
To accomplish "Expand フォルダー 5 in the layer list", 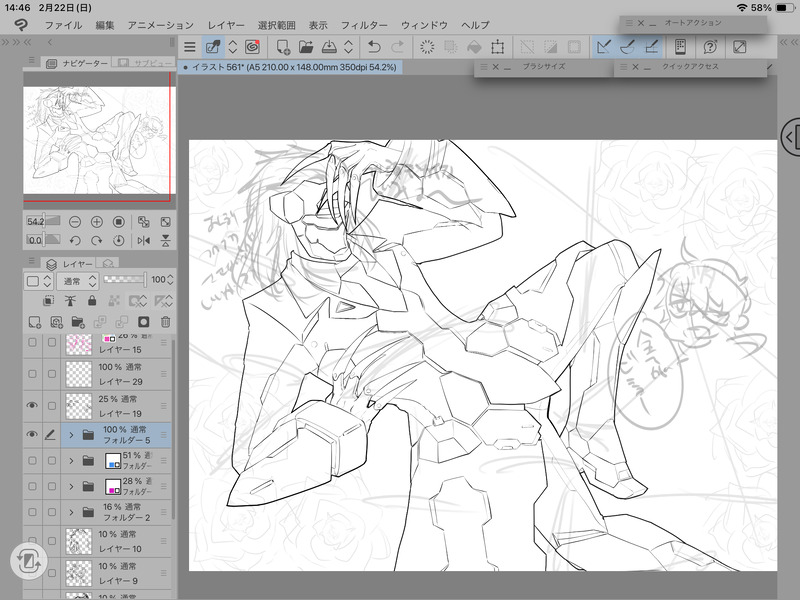I will (x=71, y=435).
